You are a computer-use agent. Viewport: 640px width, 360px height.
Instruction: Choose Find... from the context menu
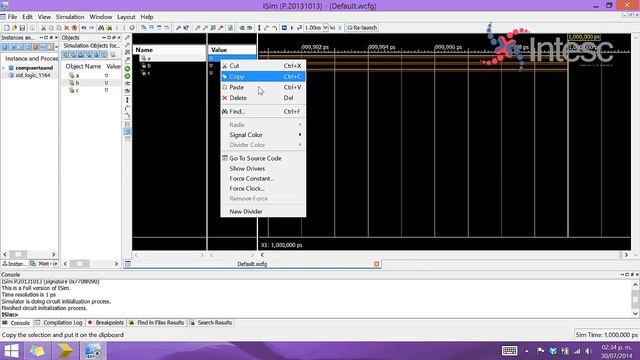tap(263, 111)
